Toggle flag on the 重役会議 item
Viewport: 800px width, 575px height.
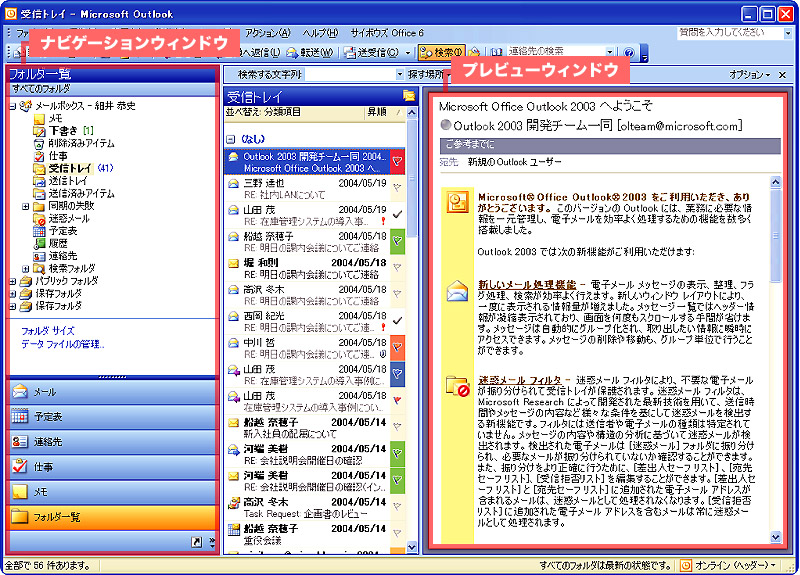click(397, 534)
